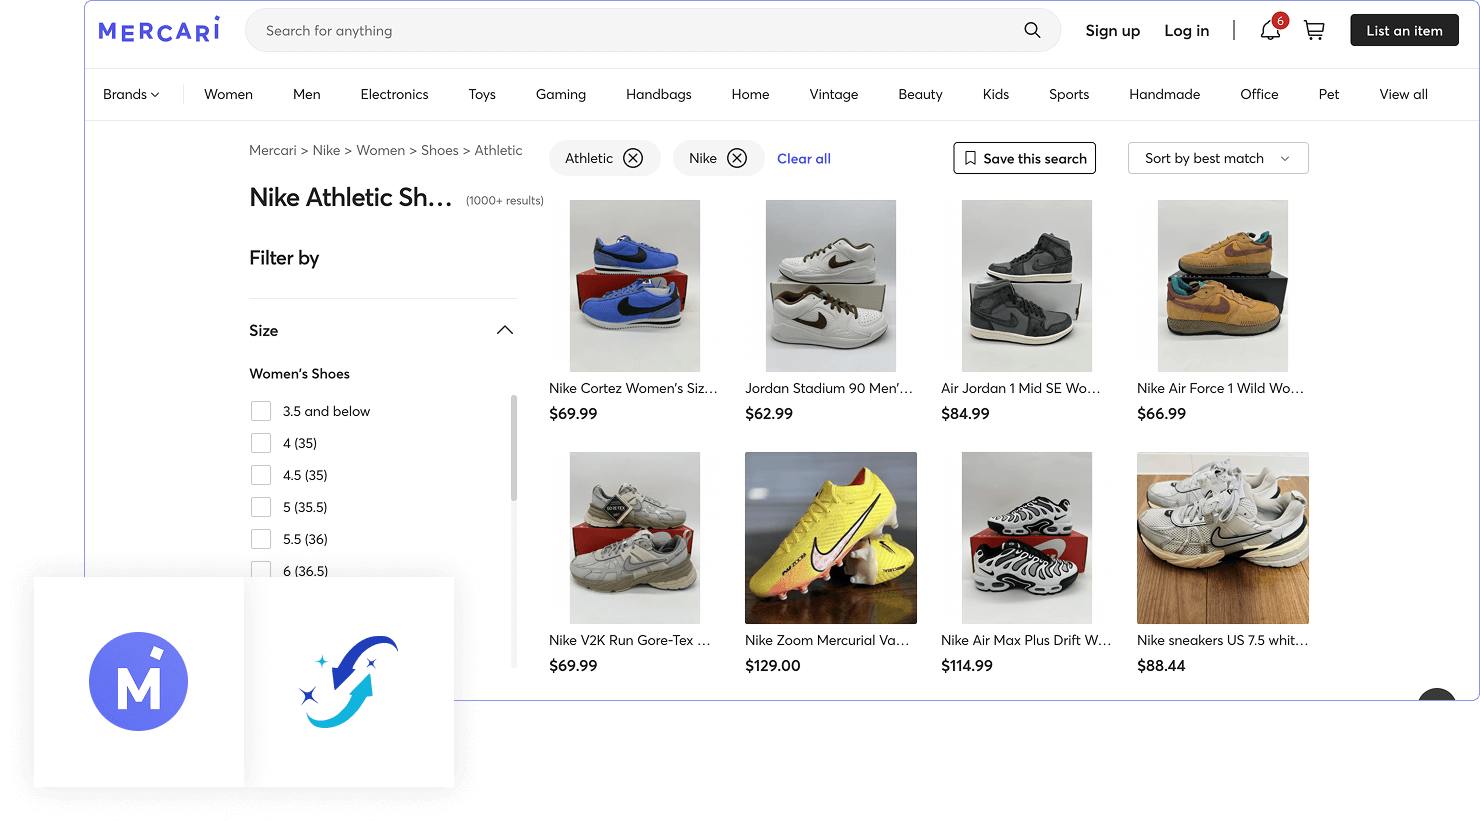Click the size list scrollbar

click(x=514, y=448)
